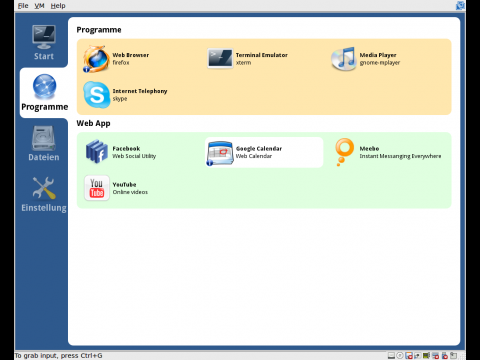Click the 'Web Calendar' subtitle text

tap(254, 156)
